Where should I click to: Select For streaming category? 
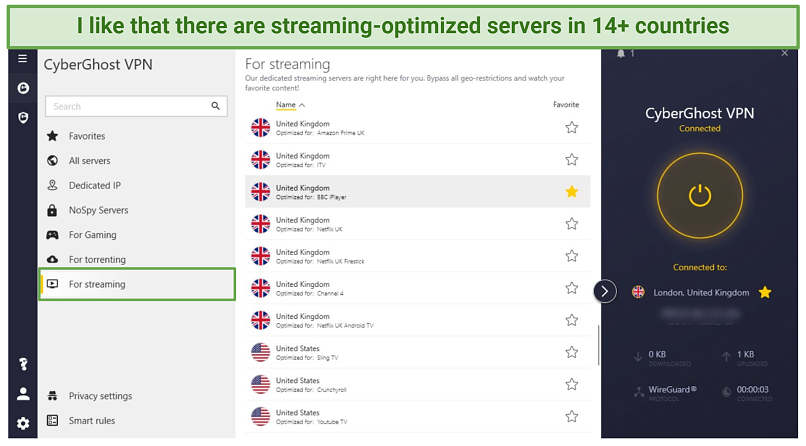pyautogui.click(x=137, y=284)
